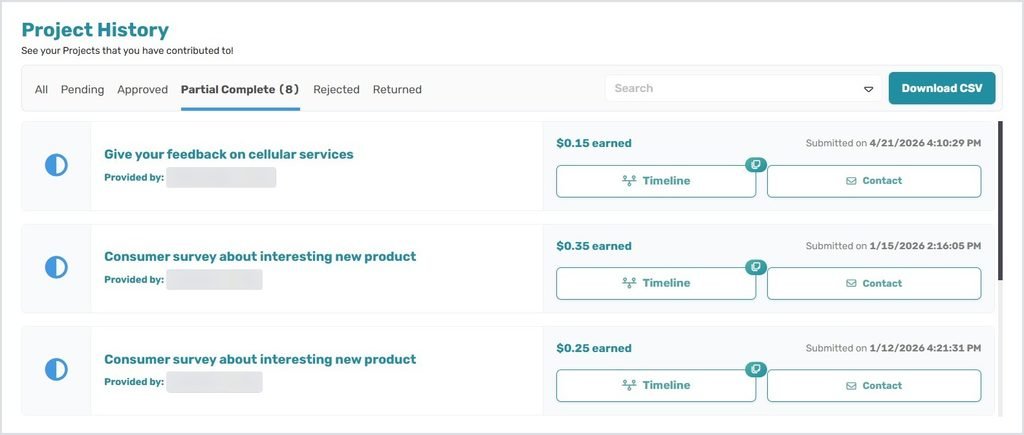
Task: Click half-circle status icon for $0.35 survey
Action: pos(56,267)
